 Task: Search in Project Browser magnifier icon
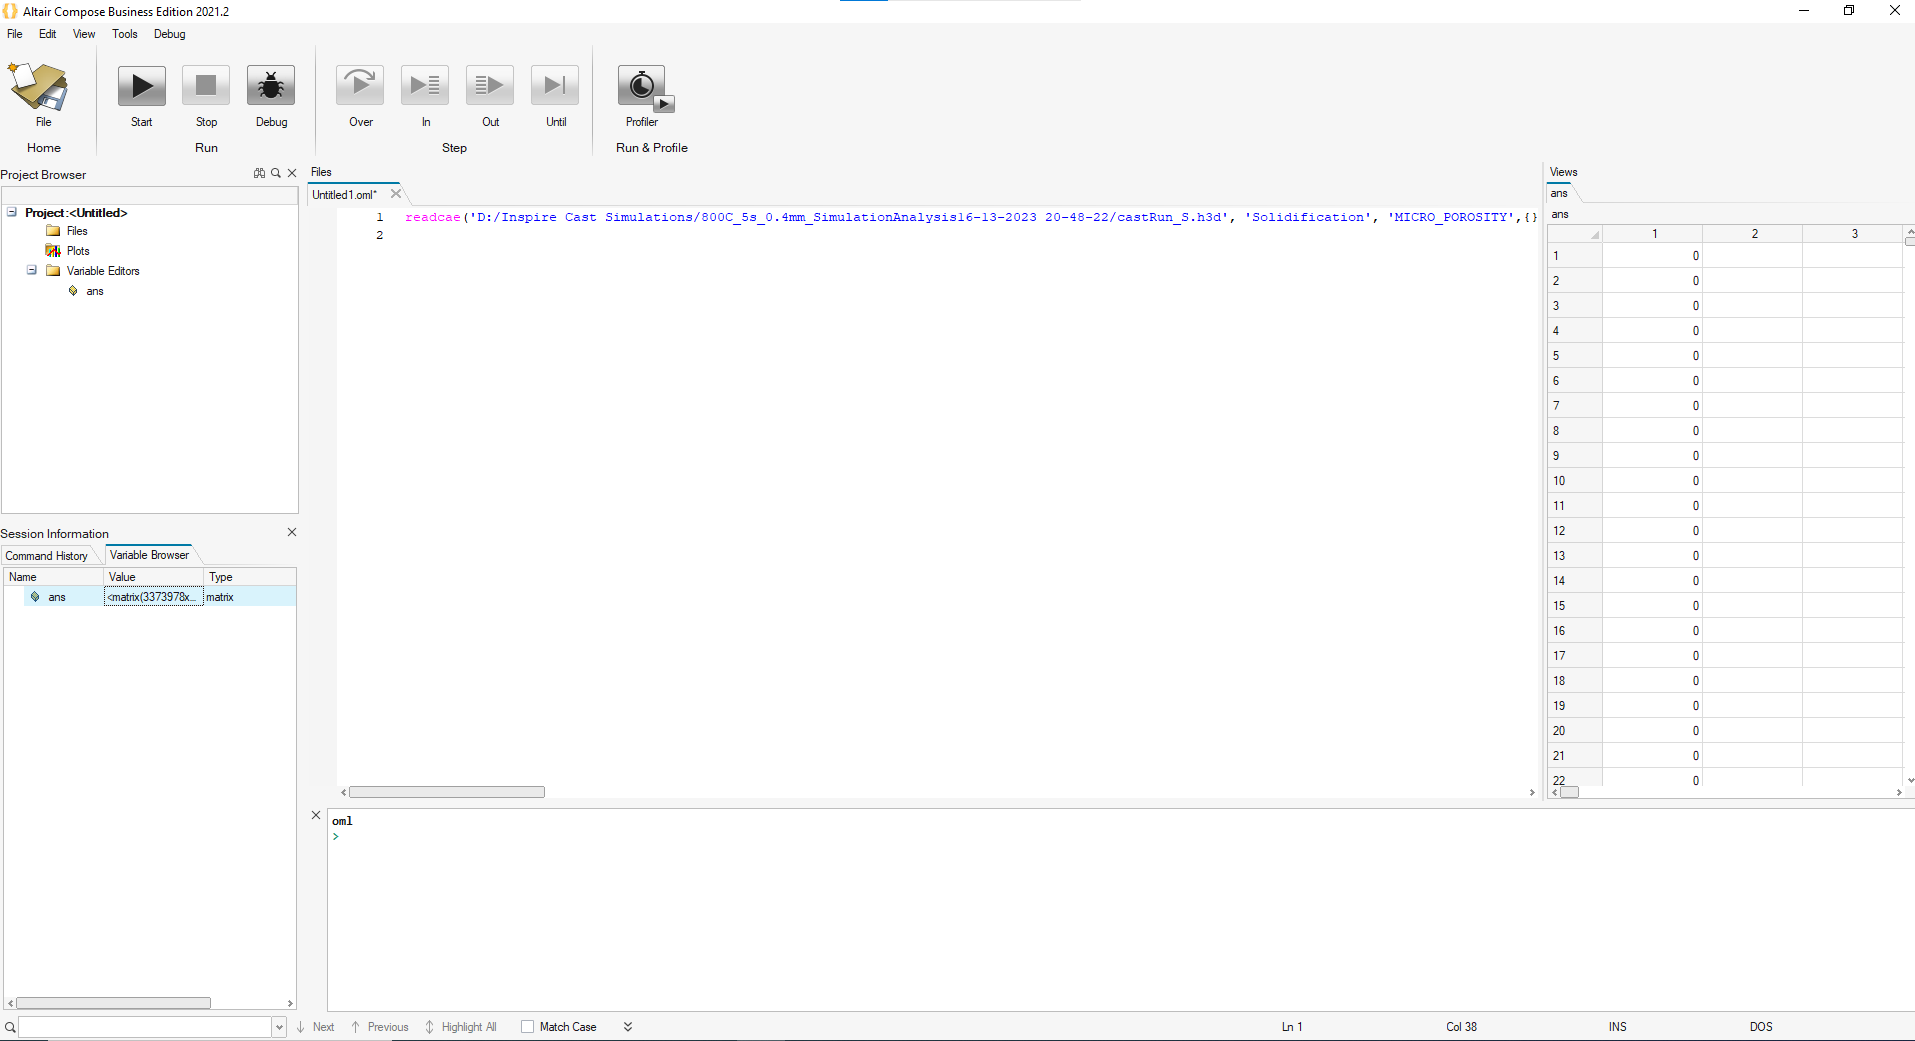point(276,173)
